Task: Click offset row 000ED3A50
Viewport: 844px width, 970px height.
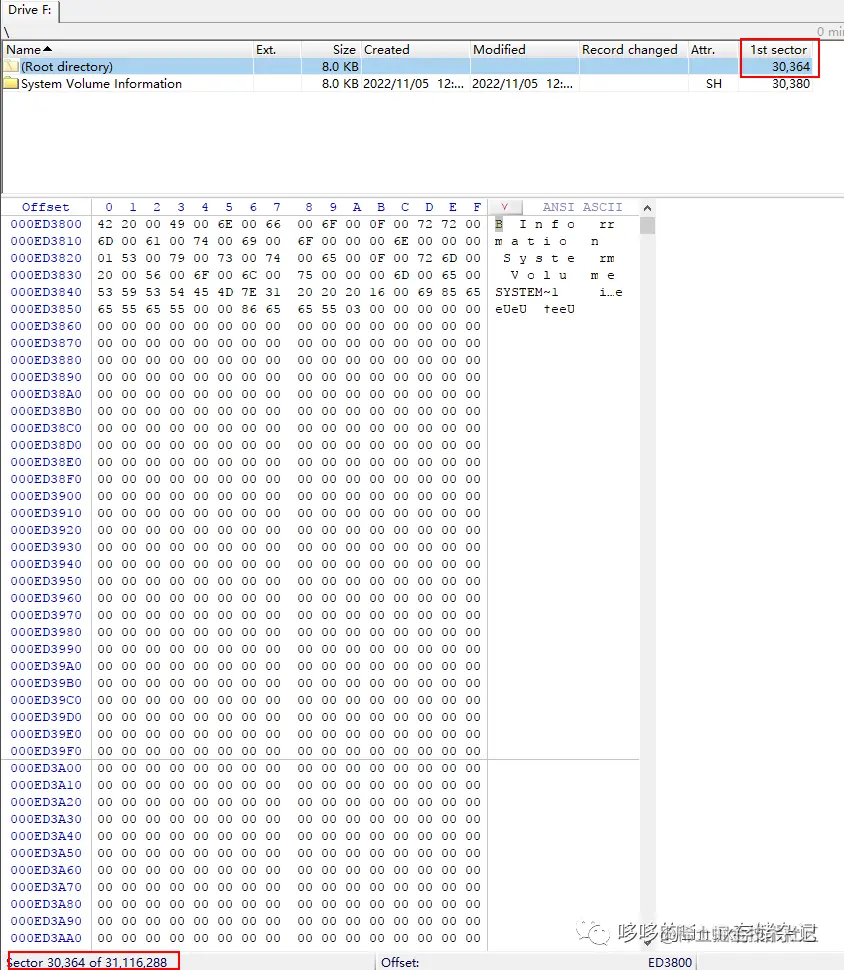Action: click(46, 853)
